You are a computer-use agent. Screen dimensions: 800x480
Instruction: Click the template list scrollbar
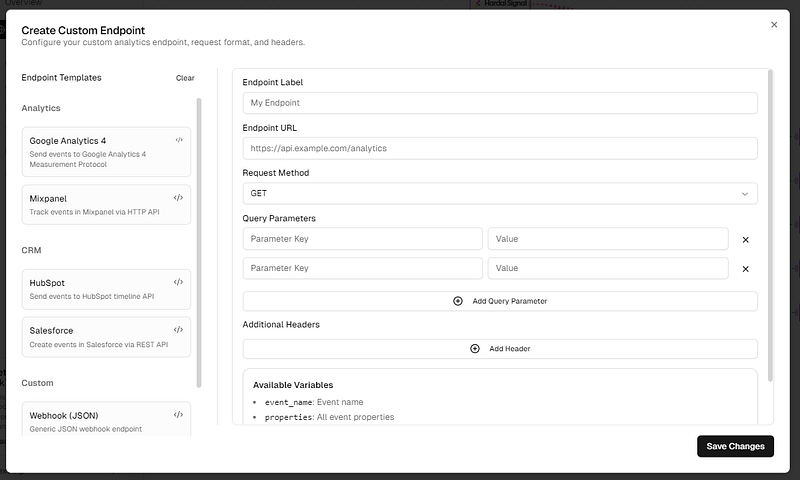click(x=199, y=243)
